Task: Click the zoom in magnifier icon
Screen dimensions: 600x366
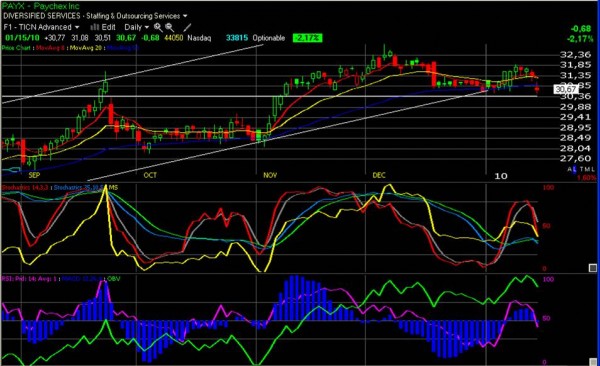Action: pyautogui.click(x=158, y=27)
